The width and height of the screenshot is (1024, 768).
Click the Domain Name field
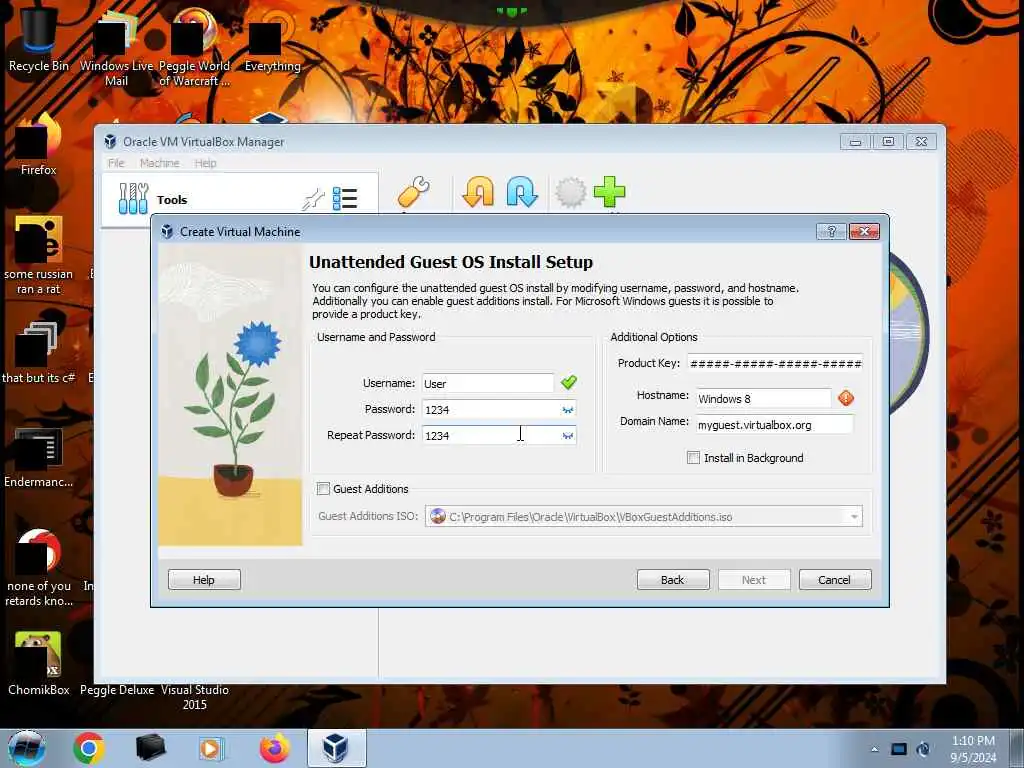775,424
